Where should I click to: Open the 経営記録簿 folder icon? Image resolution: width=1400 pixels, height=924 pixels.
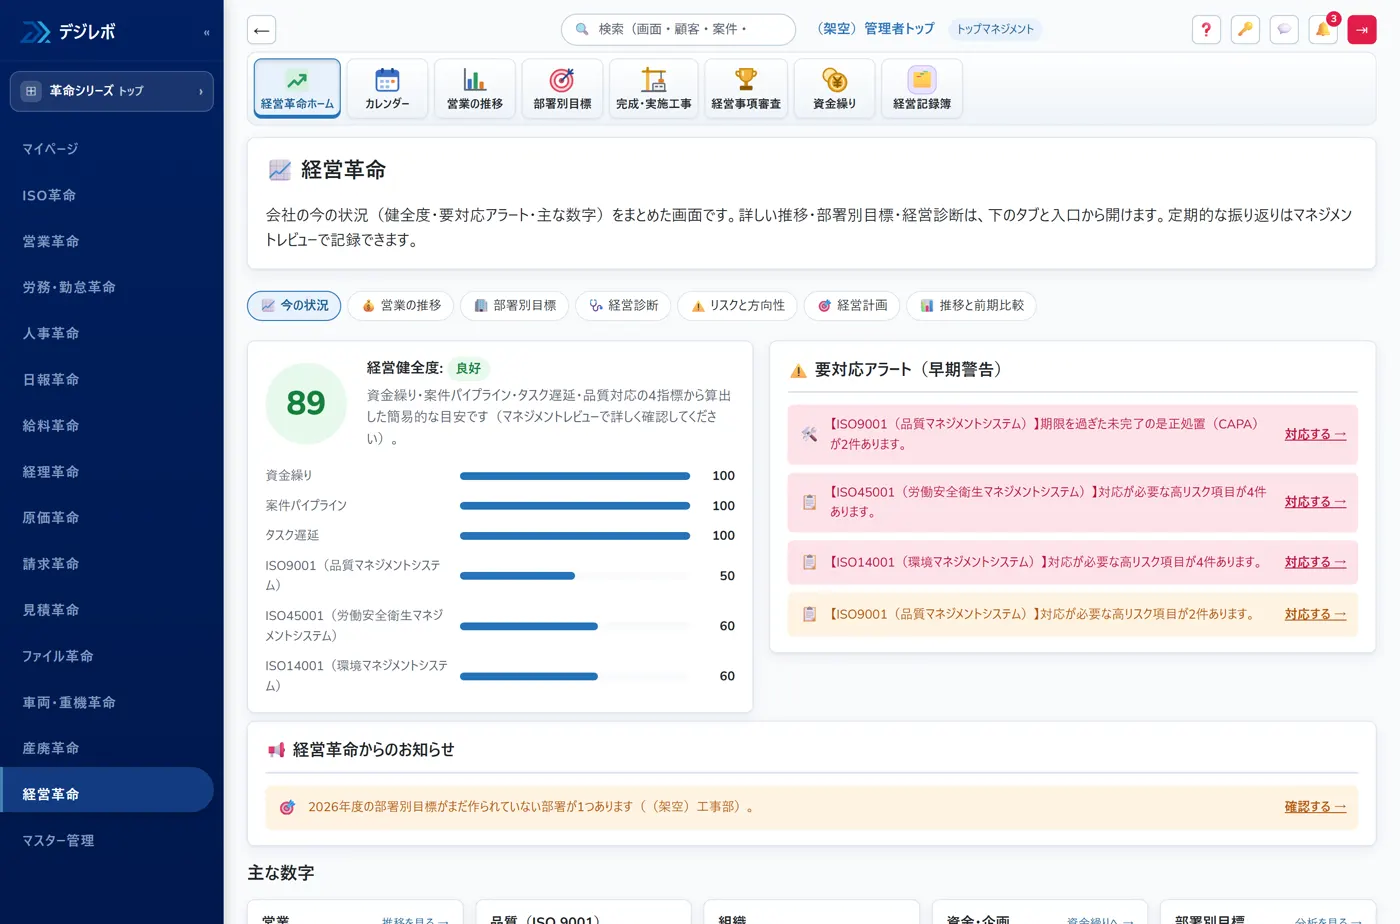pyautogui.click(x=922, y=88)
